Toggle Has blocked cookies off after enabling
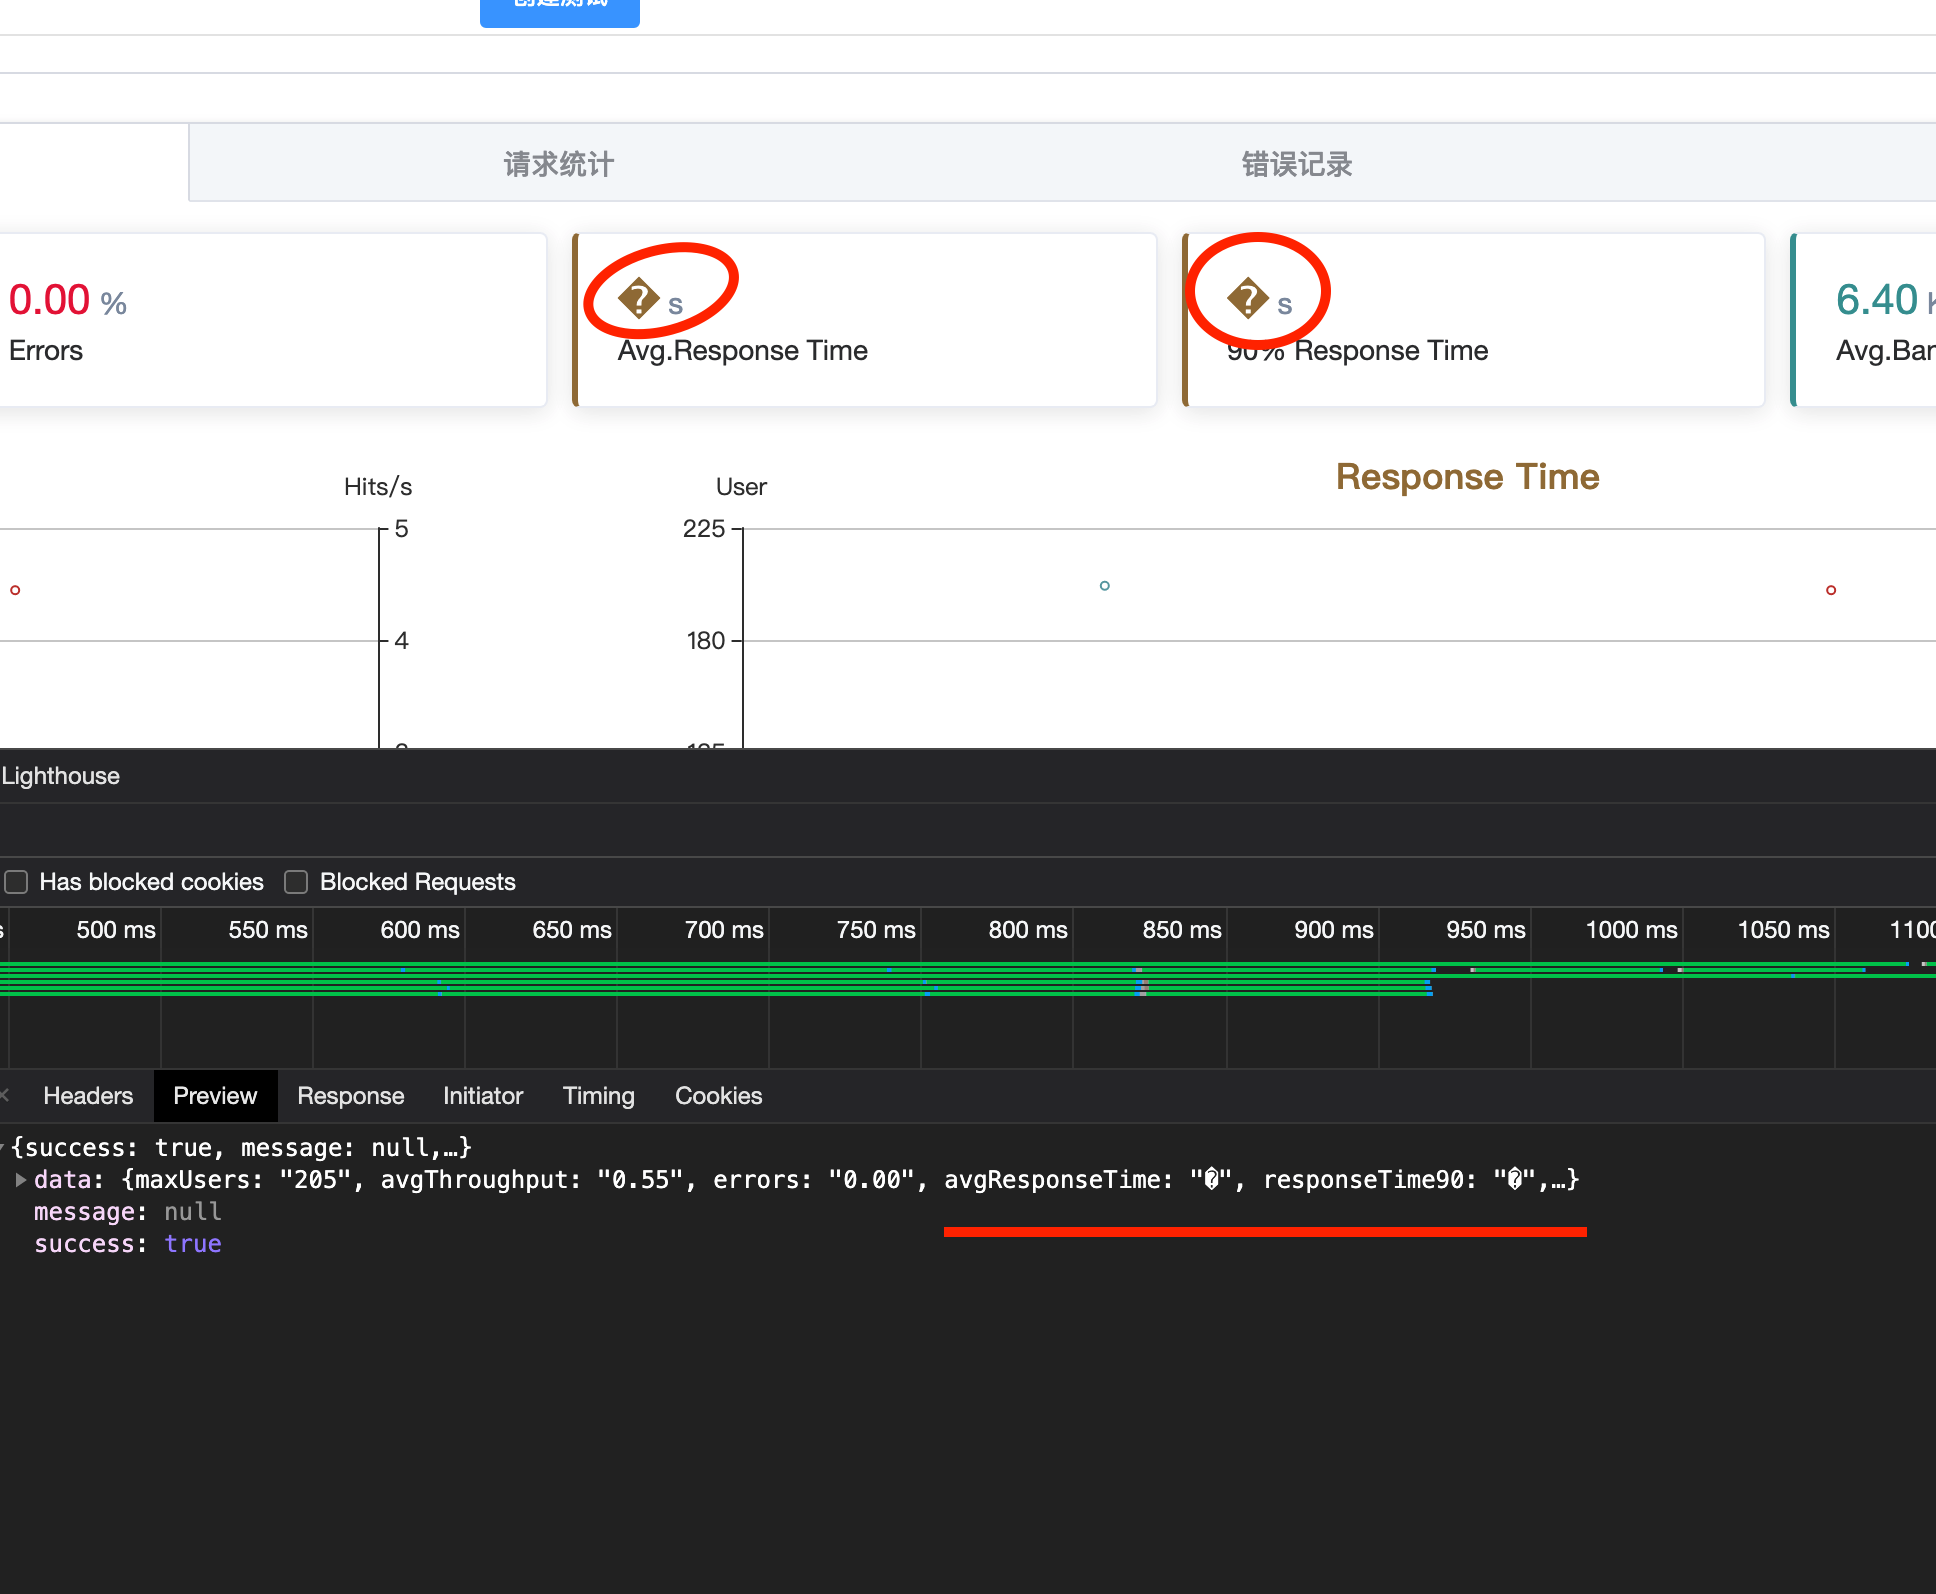This screenshot has width=1936, height=1594. pos(16,881)
